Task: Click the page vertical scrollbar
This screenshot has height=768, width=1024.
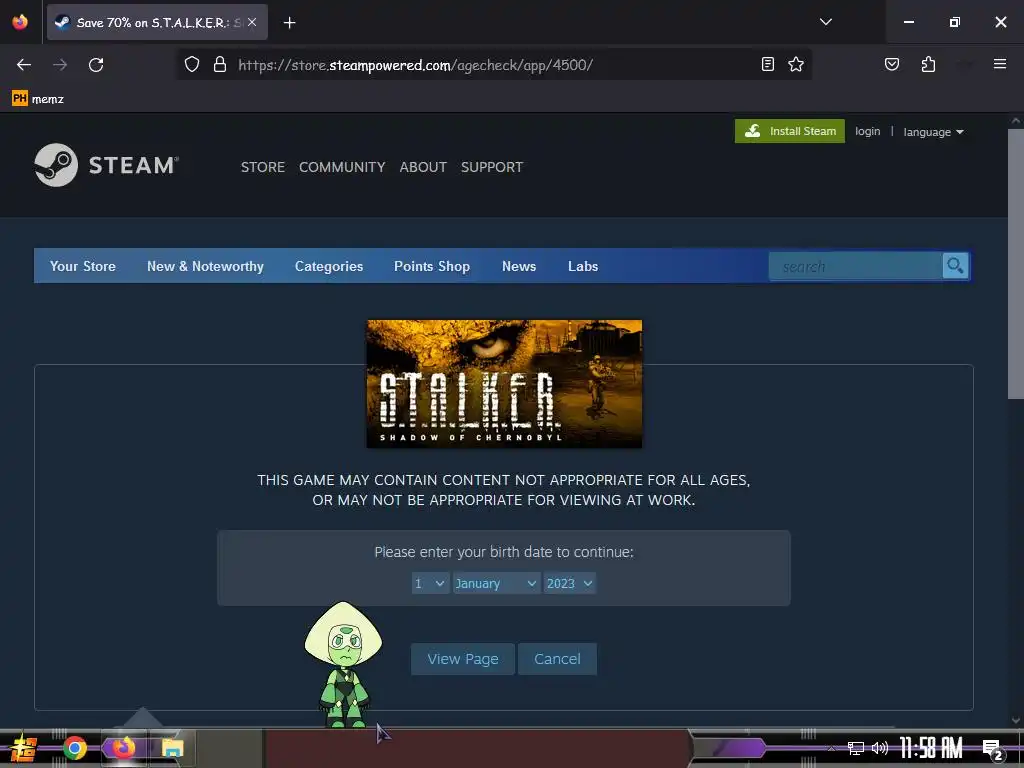Action: click(x=1016, y=264)
